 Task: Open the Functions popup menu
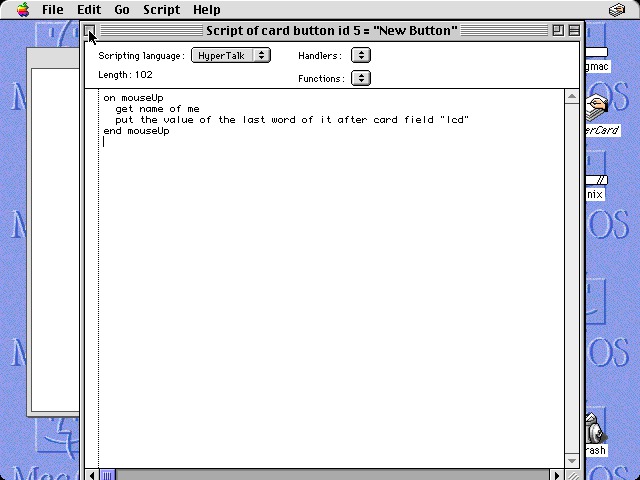(x=361, y=78)
